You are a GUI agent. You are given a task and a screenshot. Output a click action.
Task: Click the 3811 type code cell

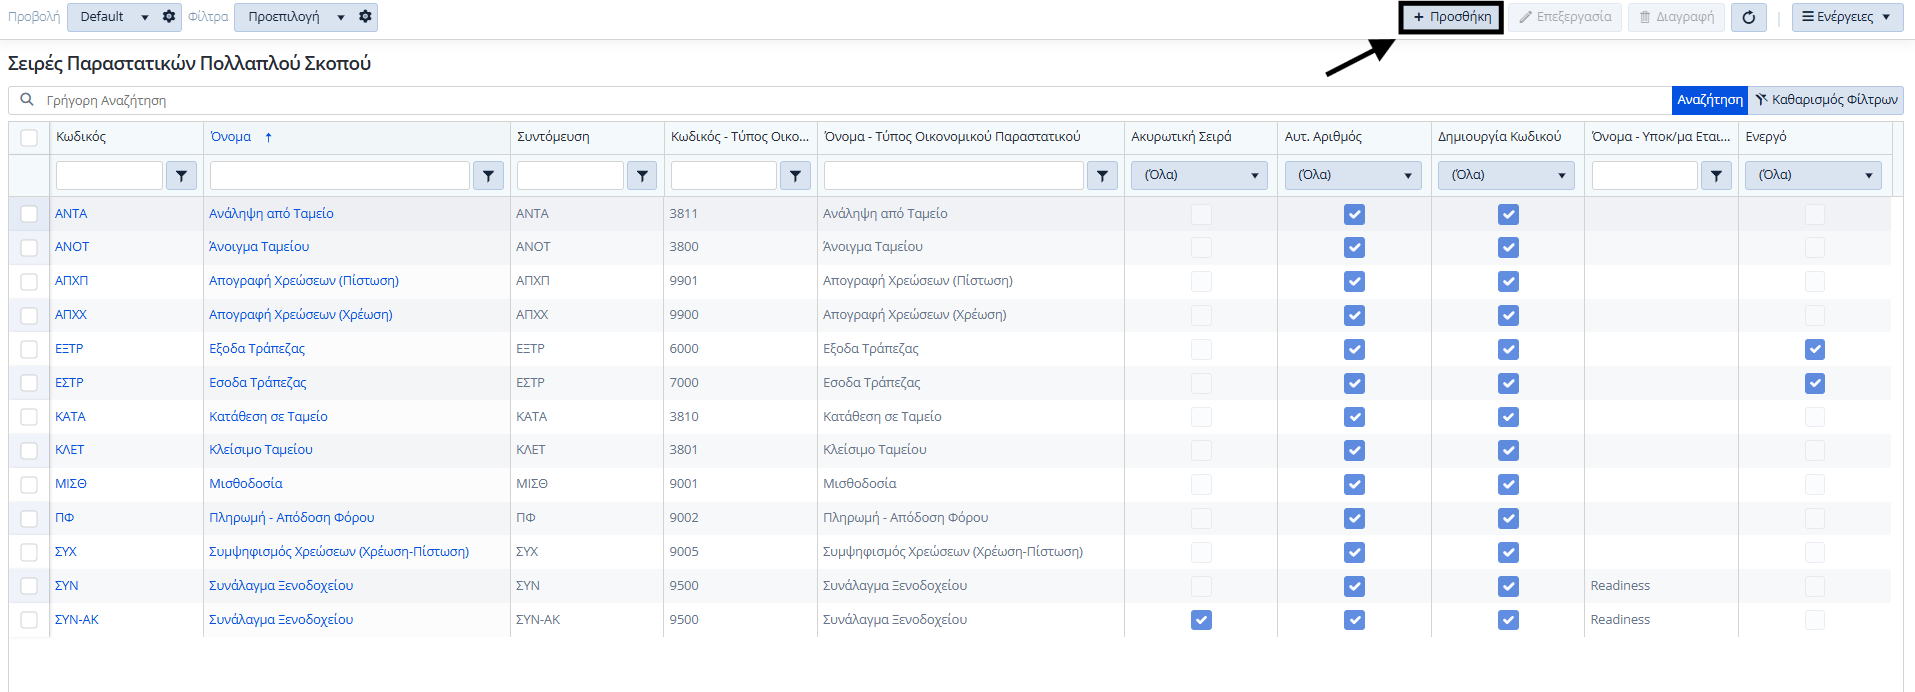pyautogui.click(x=684, y=214)
